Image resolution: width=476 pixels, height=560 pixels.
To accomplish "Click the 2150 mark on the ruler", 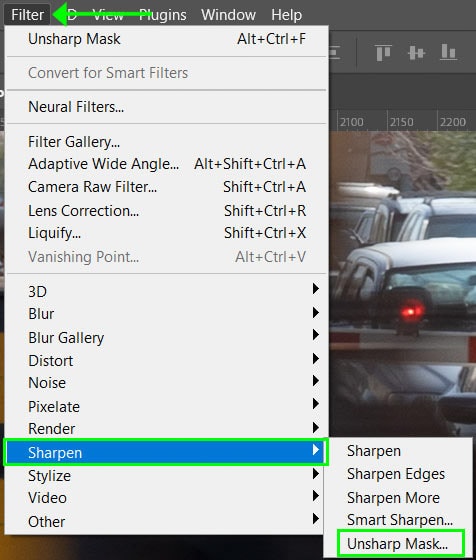I will click(x=401, y=122).
